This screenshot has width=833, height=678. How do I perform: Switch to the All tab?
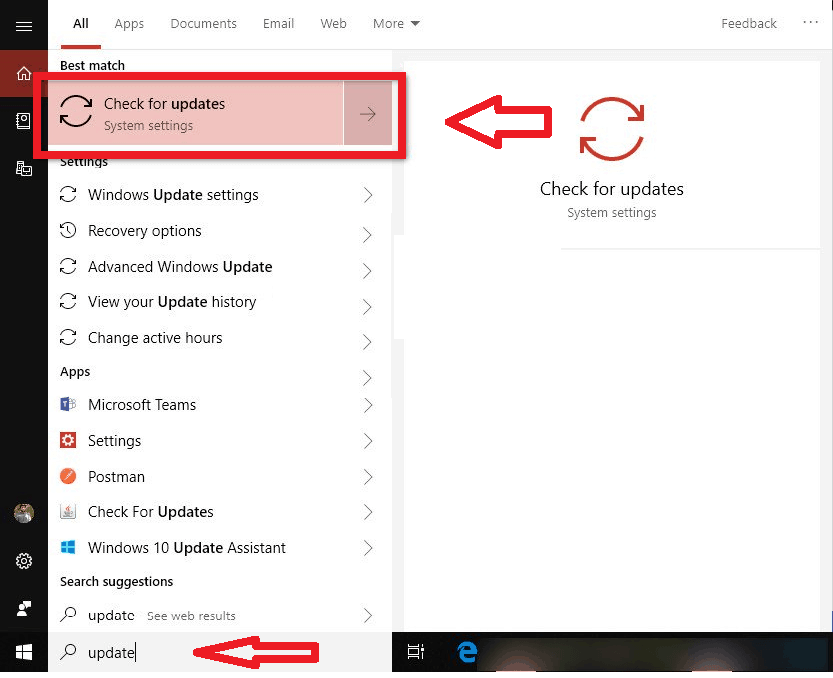[x=81, y=23]
